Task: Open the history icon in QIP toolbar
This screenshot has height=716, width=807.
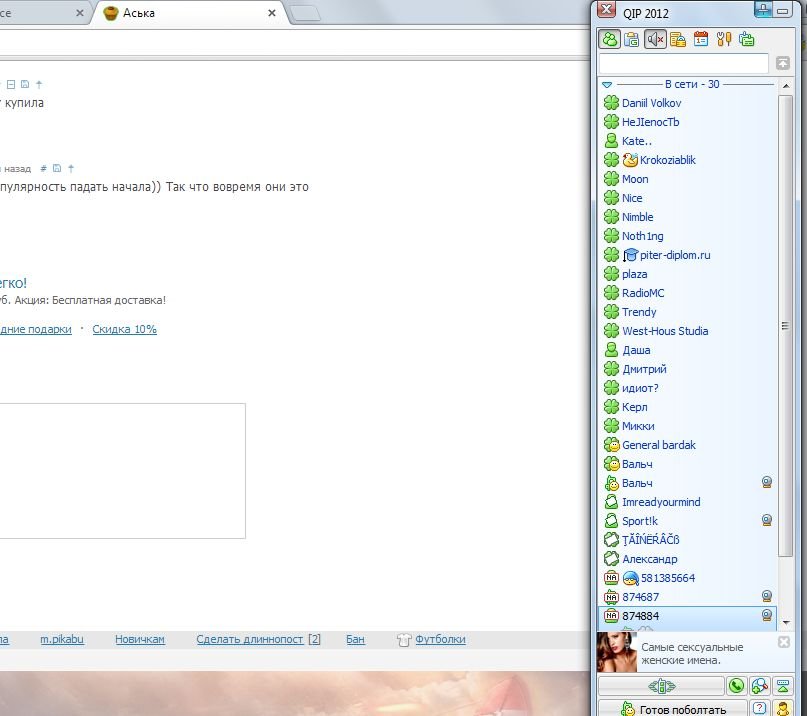Action: [x=632, y=40]
